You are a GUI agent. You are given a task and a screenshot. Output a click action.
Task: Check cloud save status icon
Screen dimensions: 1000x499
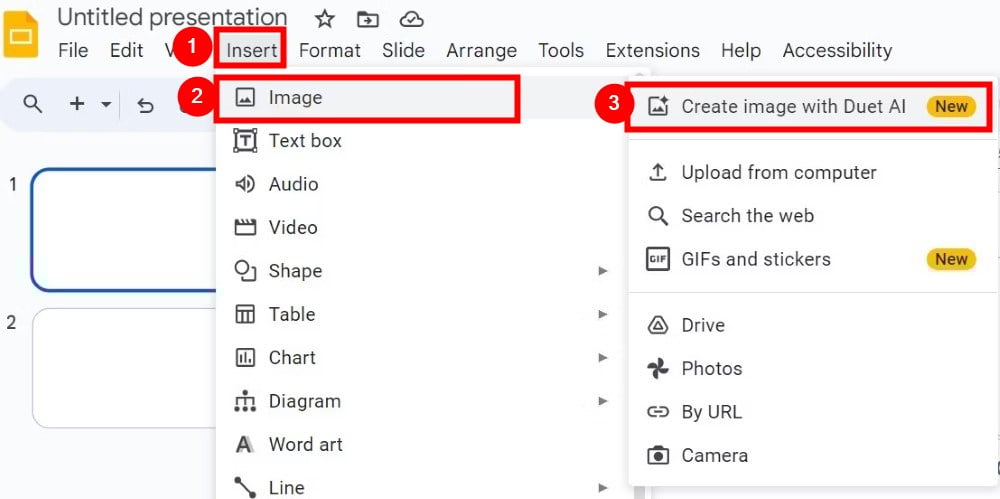[x=411, y=20]
